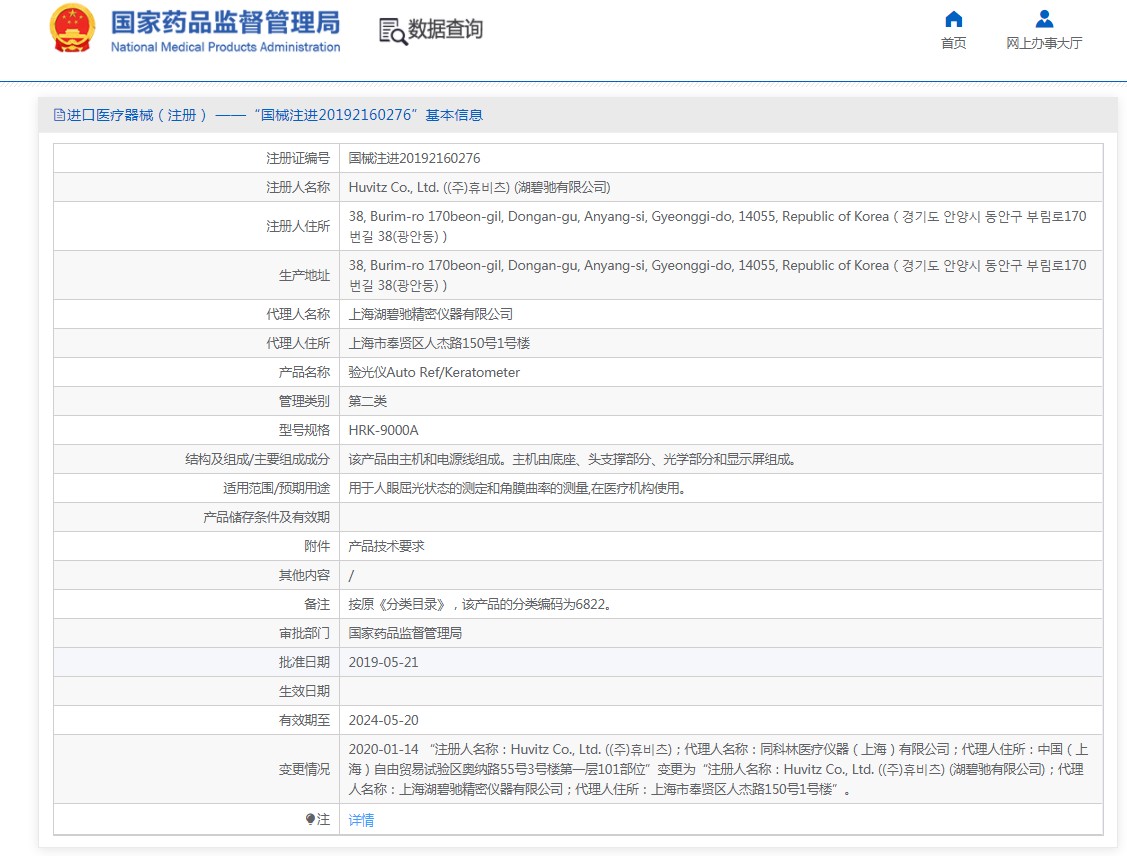Click the 生效日期 row label
The image size is (1127, 856).
click(x=304, y=691)
